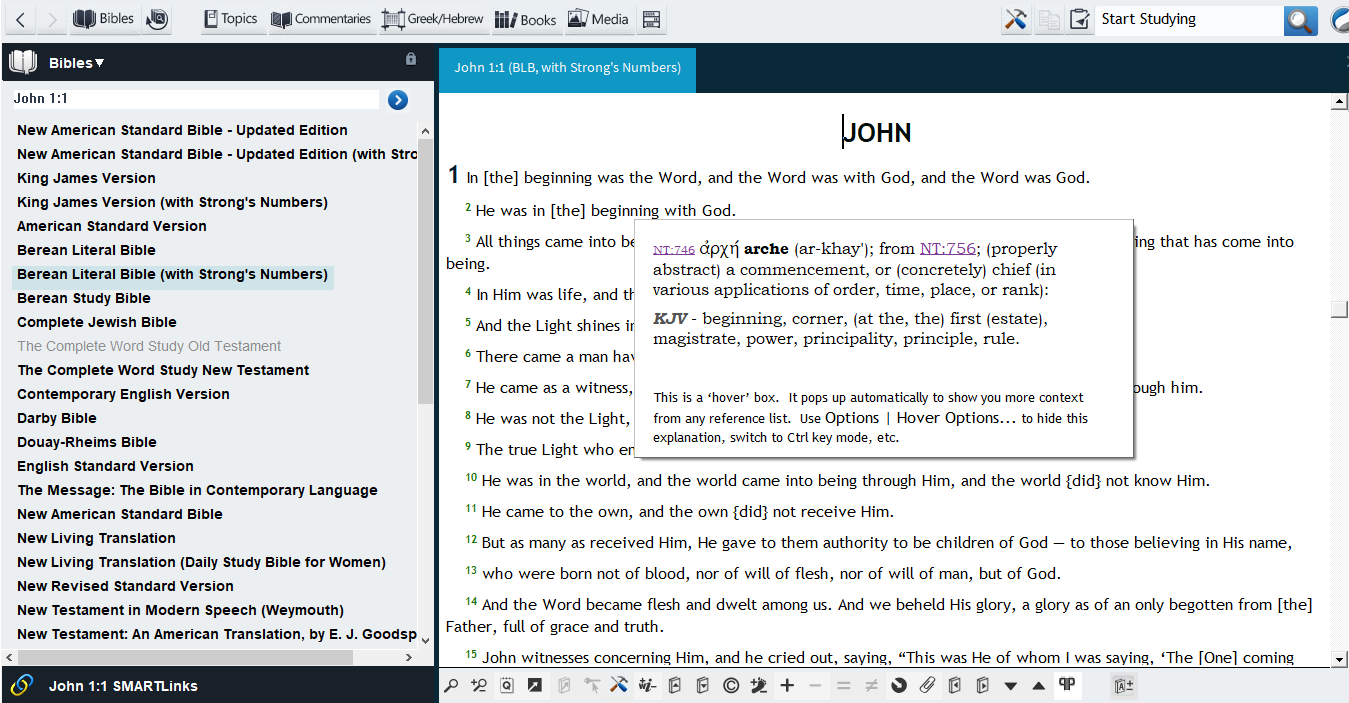Click the layout panels icon after Media

(x=651, y=19)
